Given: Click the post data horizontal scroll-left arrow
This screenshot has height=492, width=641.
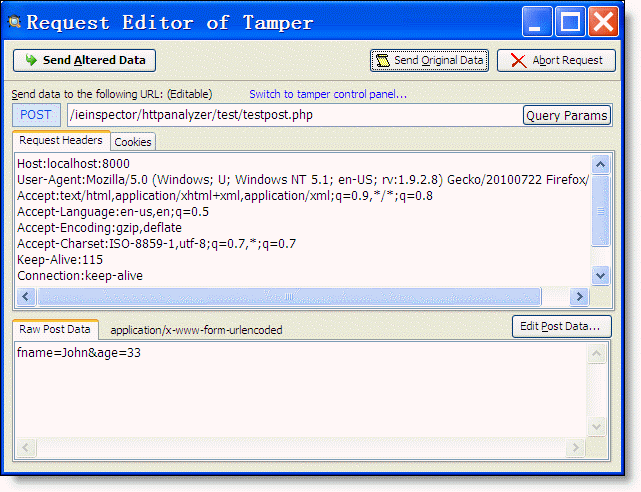Looking at the screenshot, I should [x=25, y=447].
